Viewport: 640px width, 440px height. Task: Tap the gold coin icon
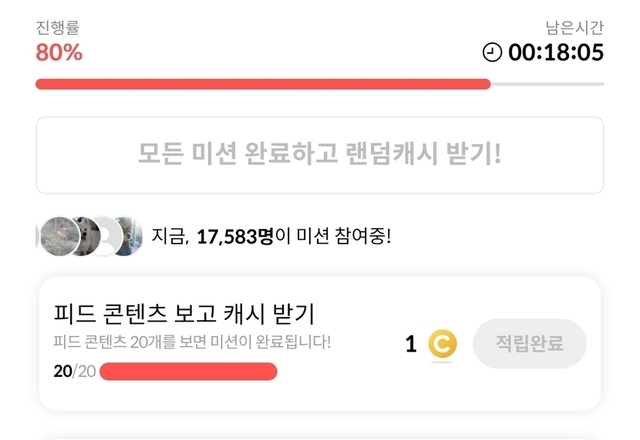click(x=442, y=345)
